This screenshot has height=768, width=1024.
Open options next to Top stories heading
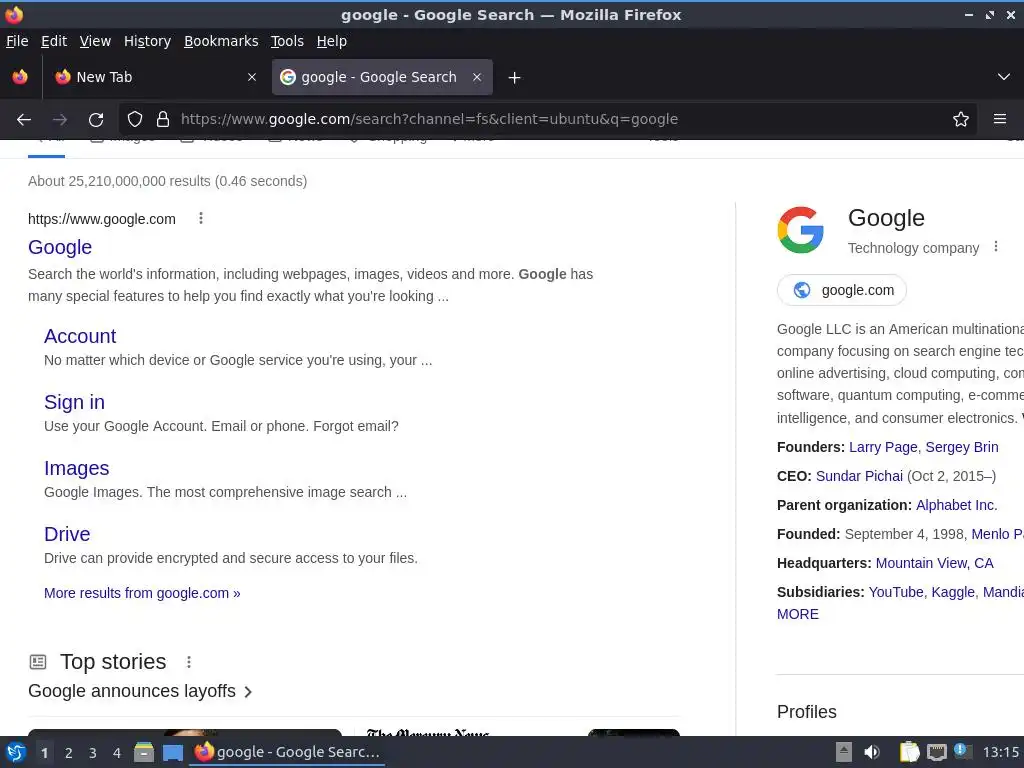[189, 662]
